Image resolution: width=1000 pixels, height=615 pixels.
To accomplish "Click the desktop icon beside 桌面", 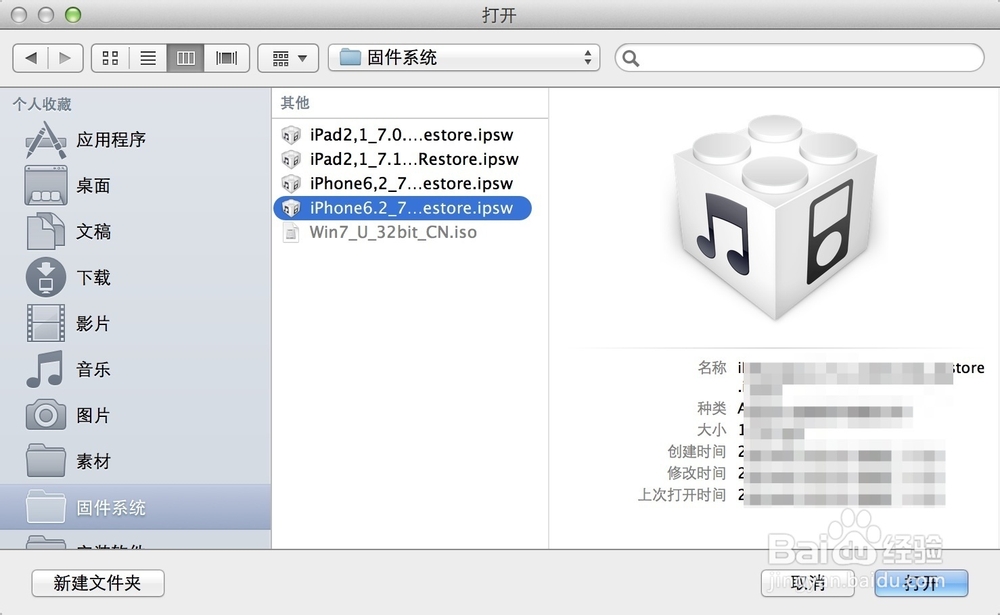I will pyautogui.click(x=45, y=186).
